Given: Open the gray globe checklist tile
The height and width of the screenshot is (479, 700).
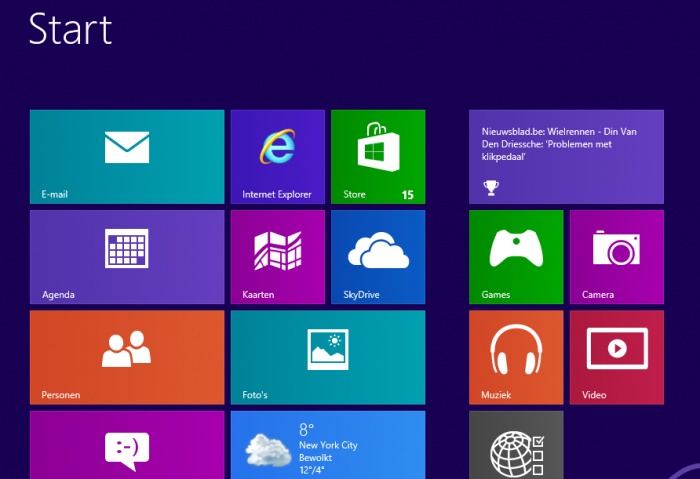Looking at the screenshot, I should point(516,445).
